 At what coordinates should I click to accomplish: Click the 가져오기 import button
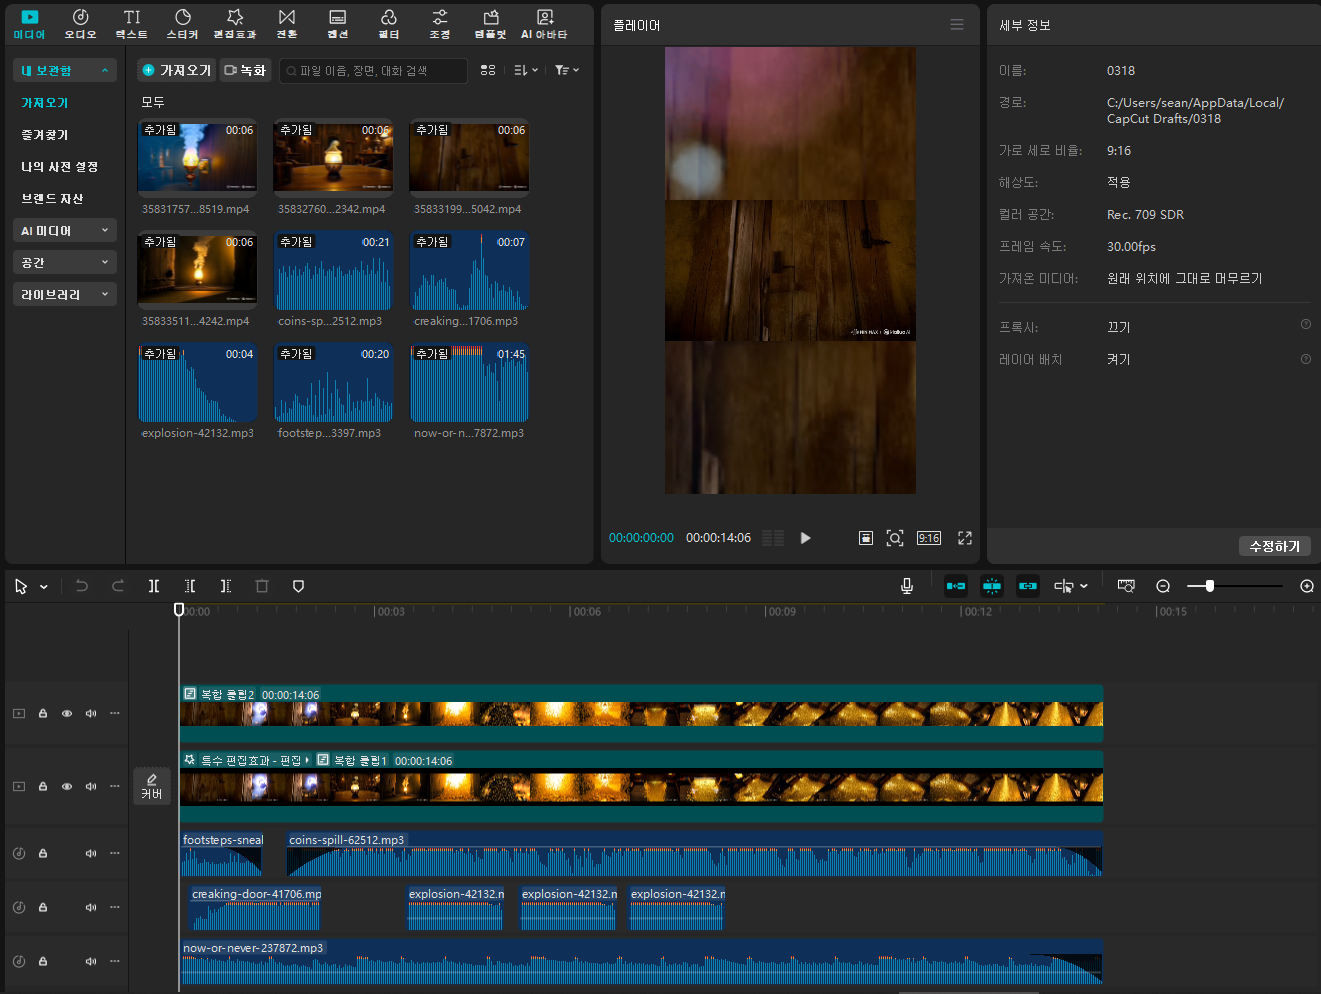tap(177, 70)
